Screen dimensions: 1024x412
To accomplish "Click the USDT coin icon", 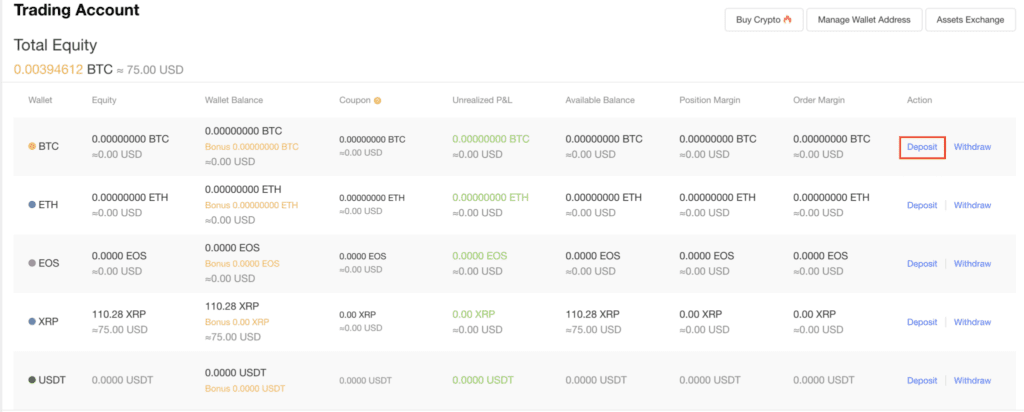I will 33,380.
